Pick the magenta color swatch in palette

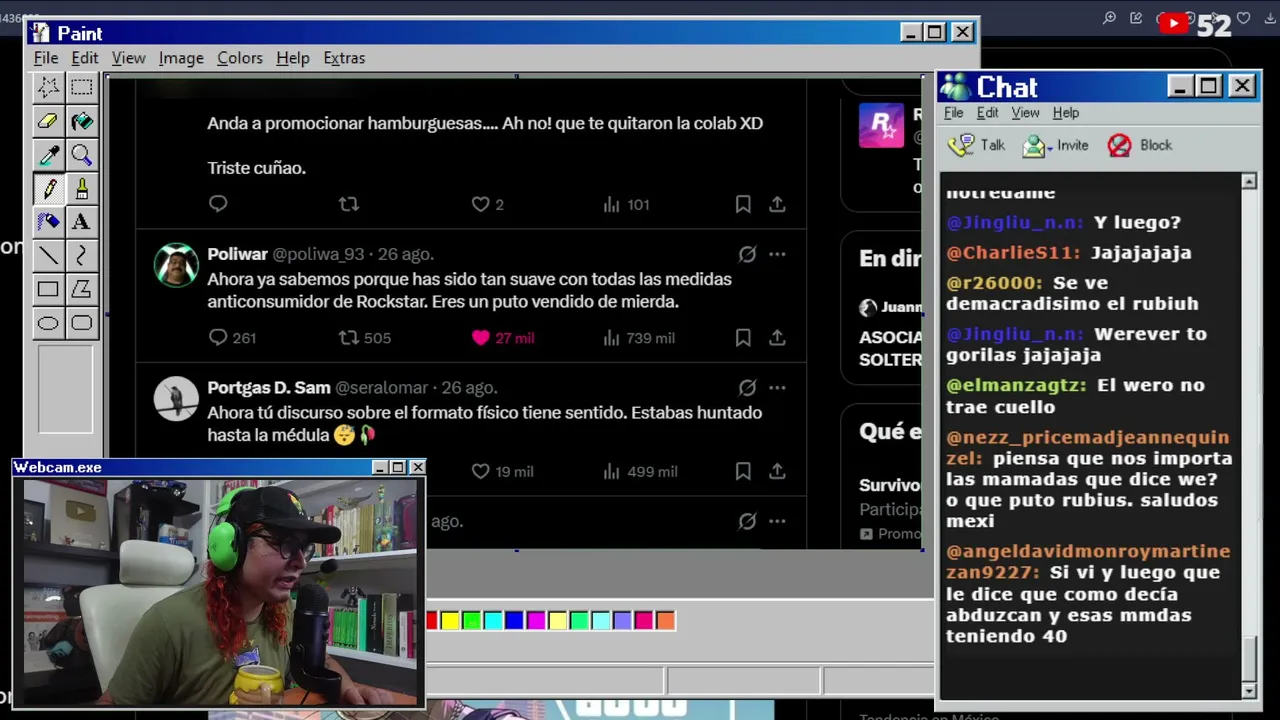coord(536,621)
